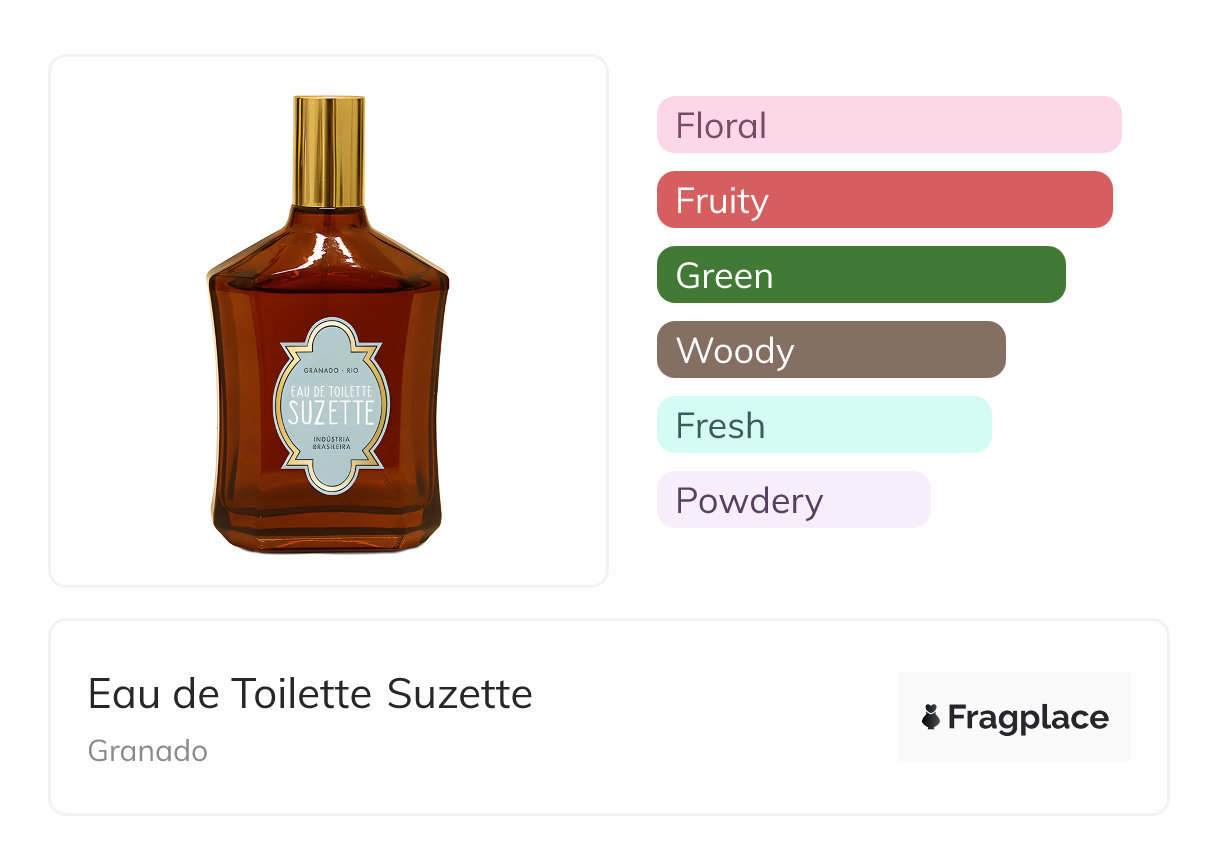
Task: Select the red Fruity accord bar
Action: [884, 200]
